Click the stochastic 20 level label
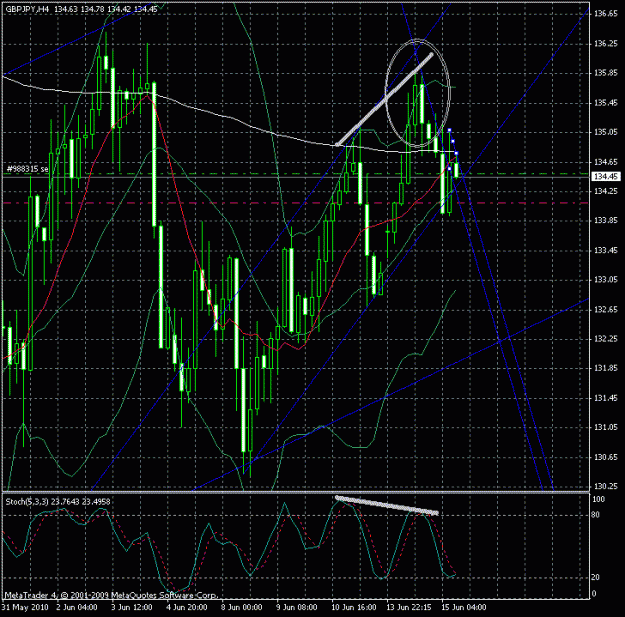Image resolution: width=625 pixels, height=617 pixels. (x=596, y=578)
